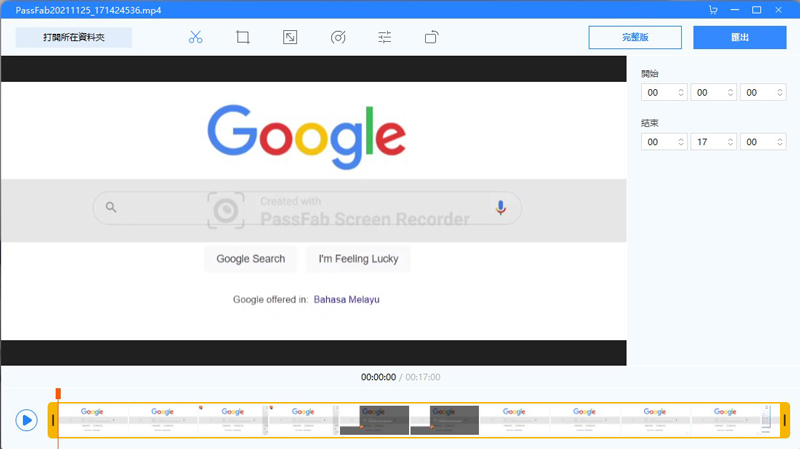Click the blue 匯出 export button

click(739, 37)
